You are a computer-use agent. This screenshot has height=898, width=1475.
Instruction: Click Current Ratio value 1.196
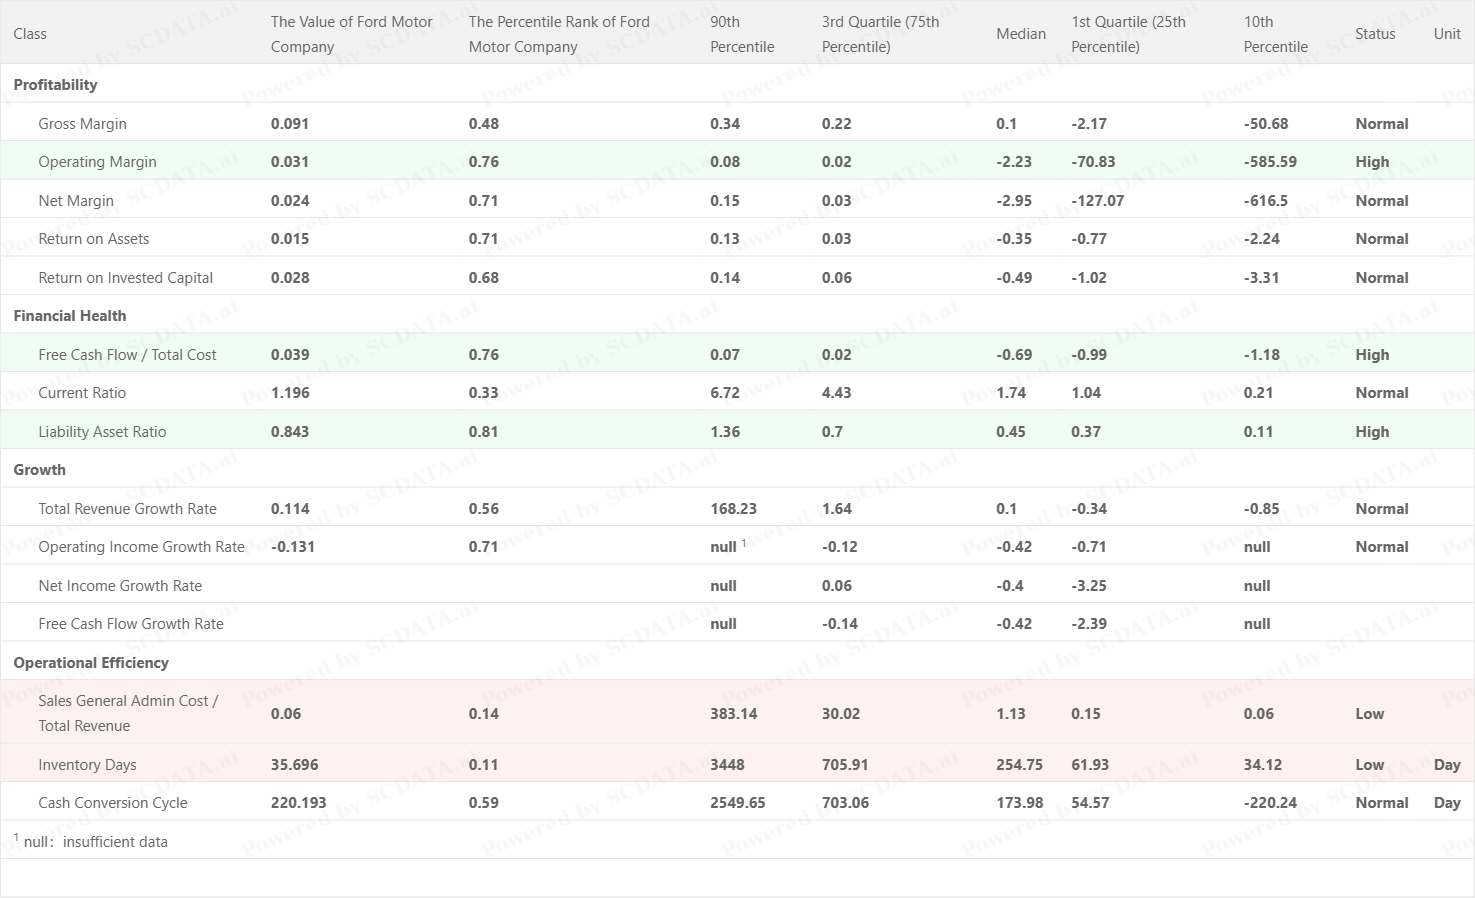pos(290,393)
